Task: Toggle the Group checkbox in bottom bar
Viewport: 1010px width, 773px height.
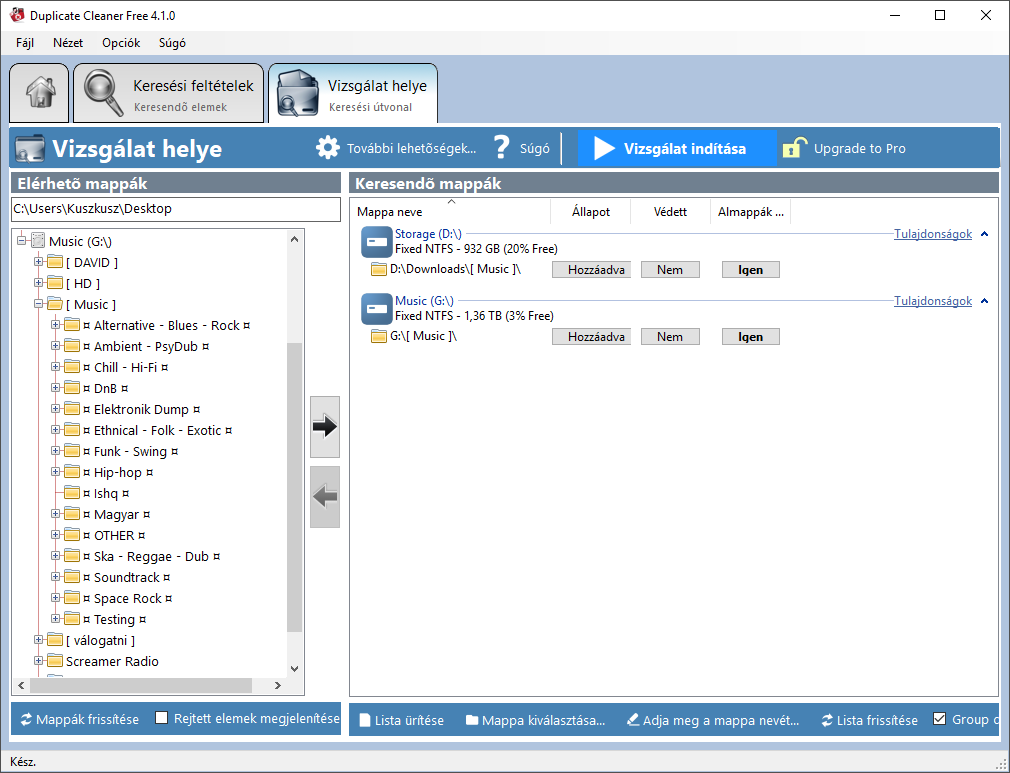Action: (x=940, y=718)
